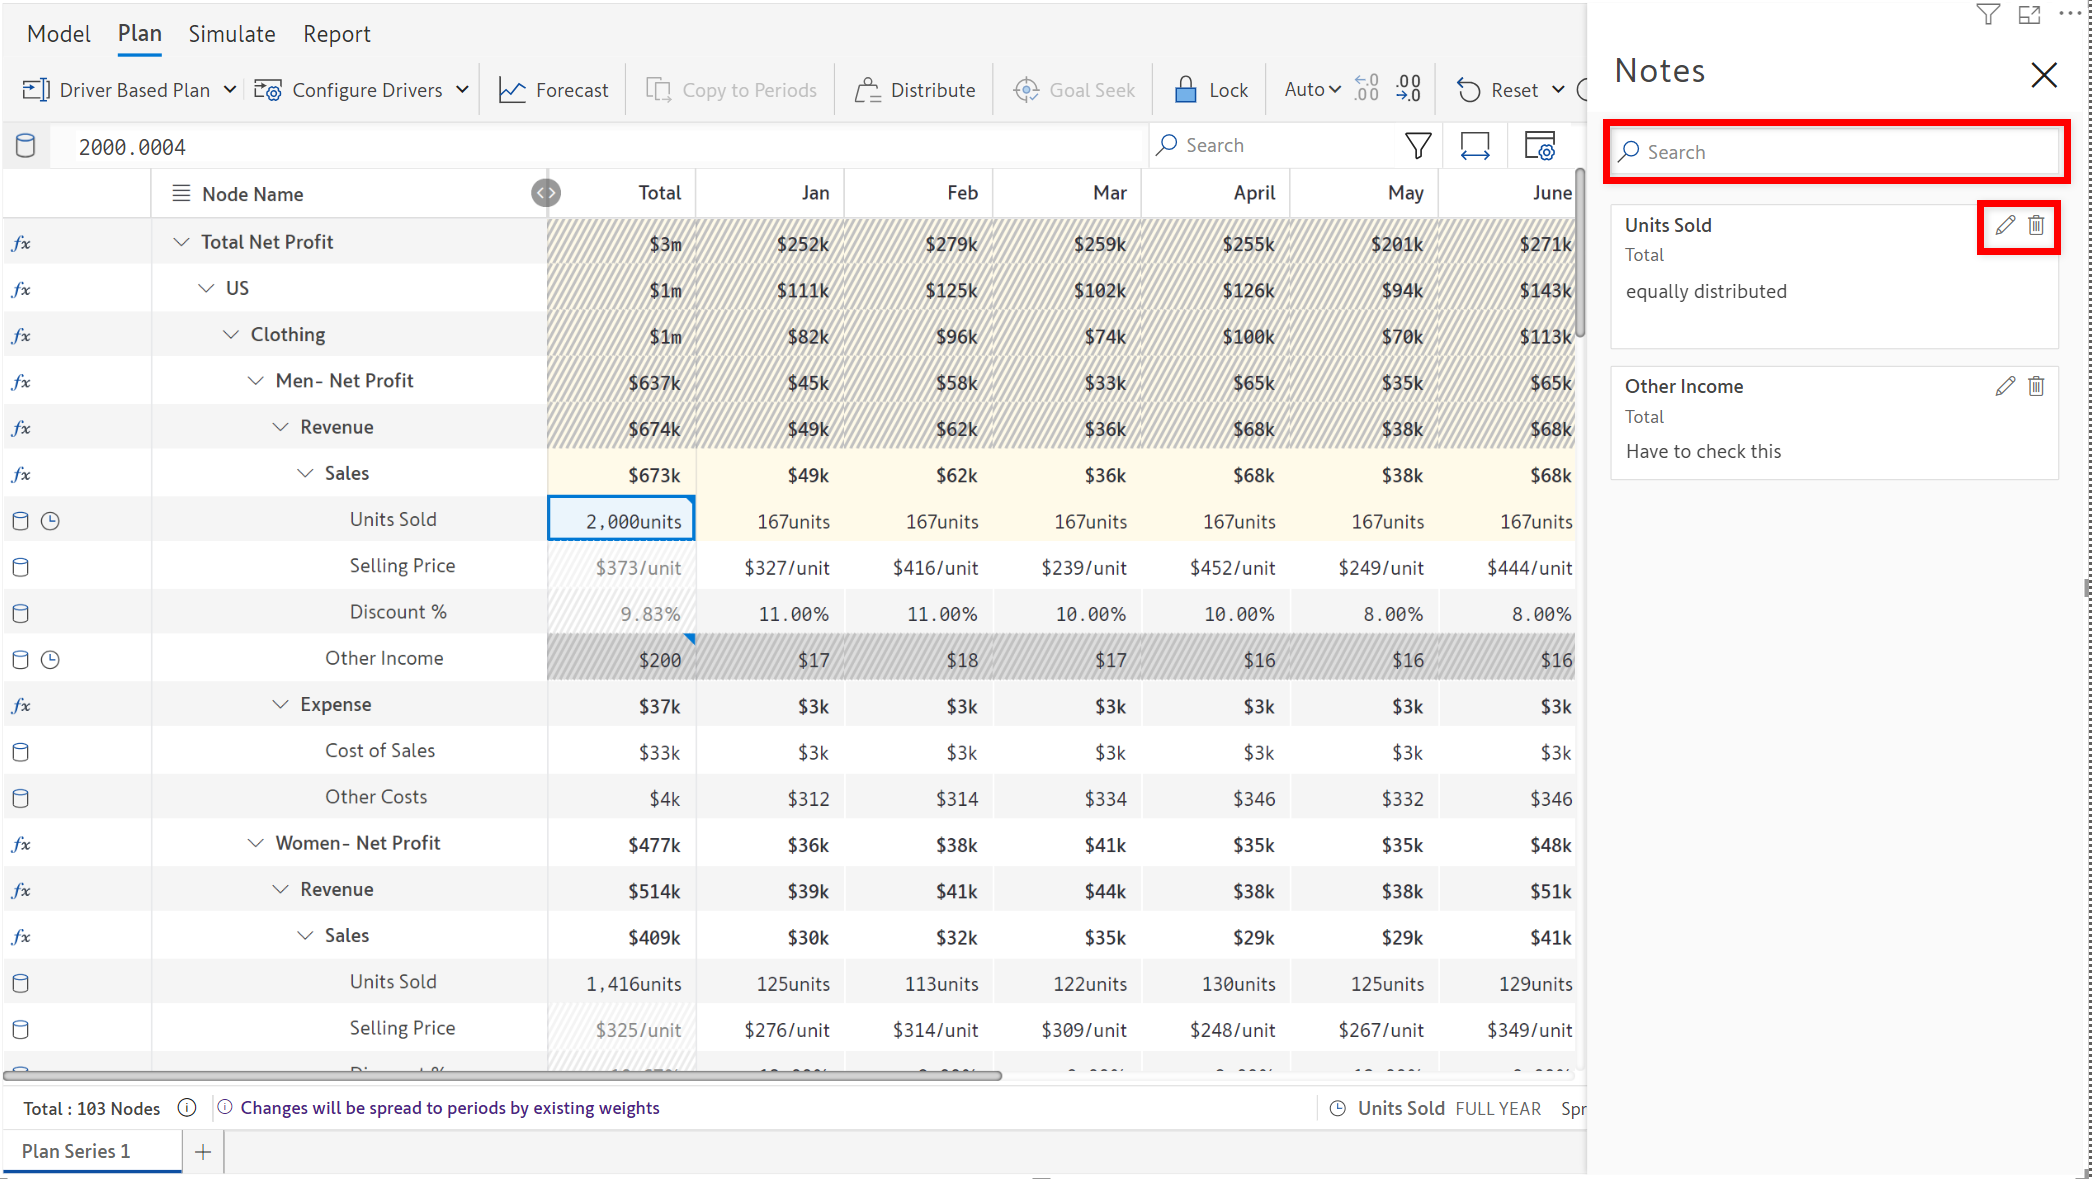Edit the Units Sold note
Screen dimensions: 2092x1179
[2004, 225]
